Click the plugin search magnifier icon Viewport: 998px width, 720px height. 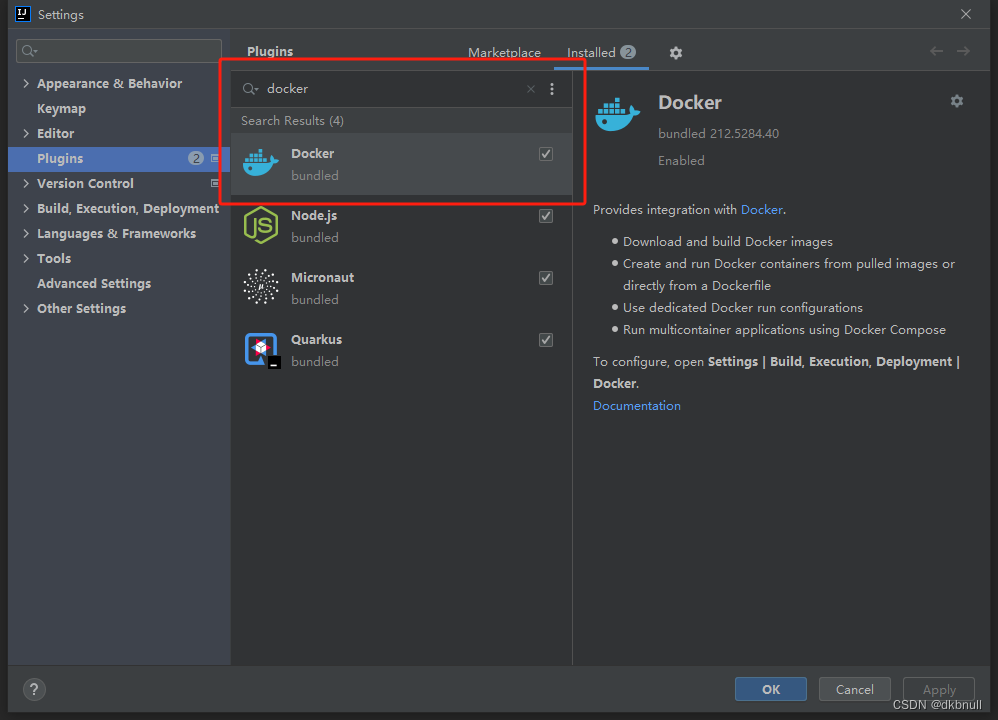(250, 89)
